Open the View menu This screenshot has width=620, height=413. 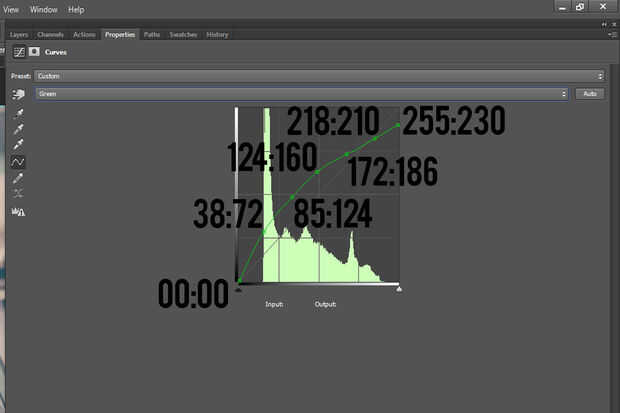coord(11,9)
